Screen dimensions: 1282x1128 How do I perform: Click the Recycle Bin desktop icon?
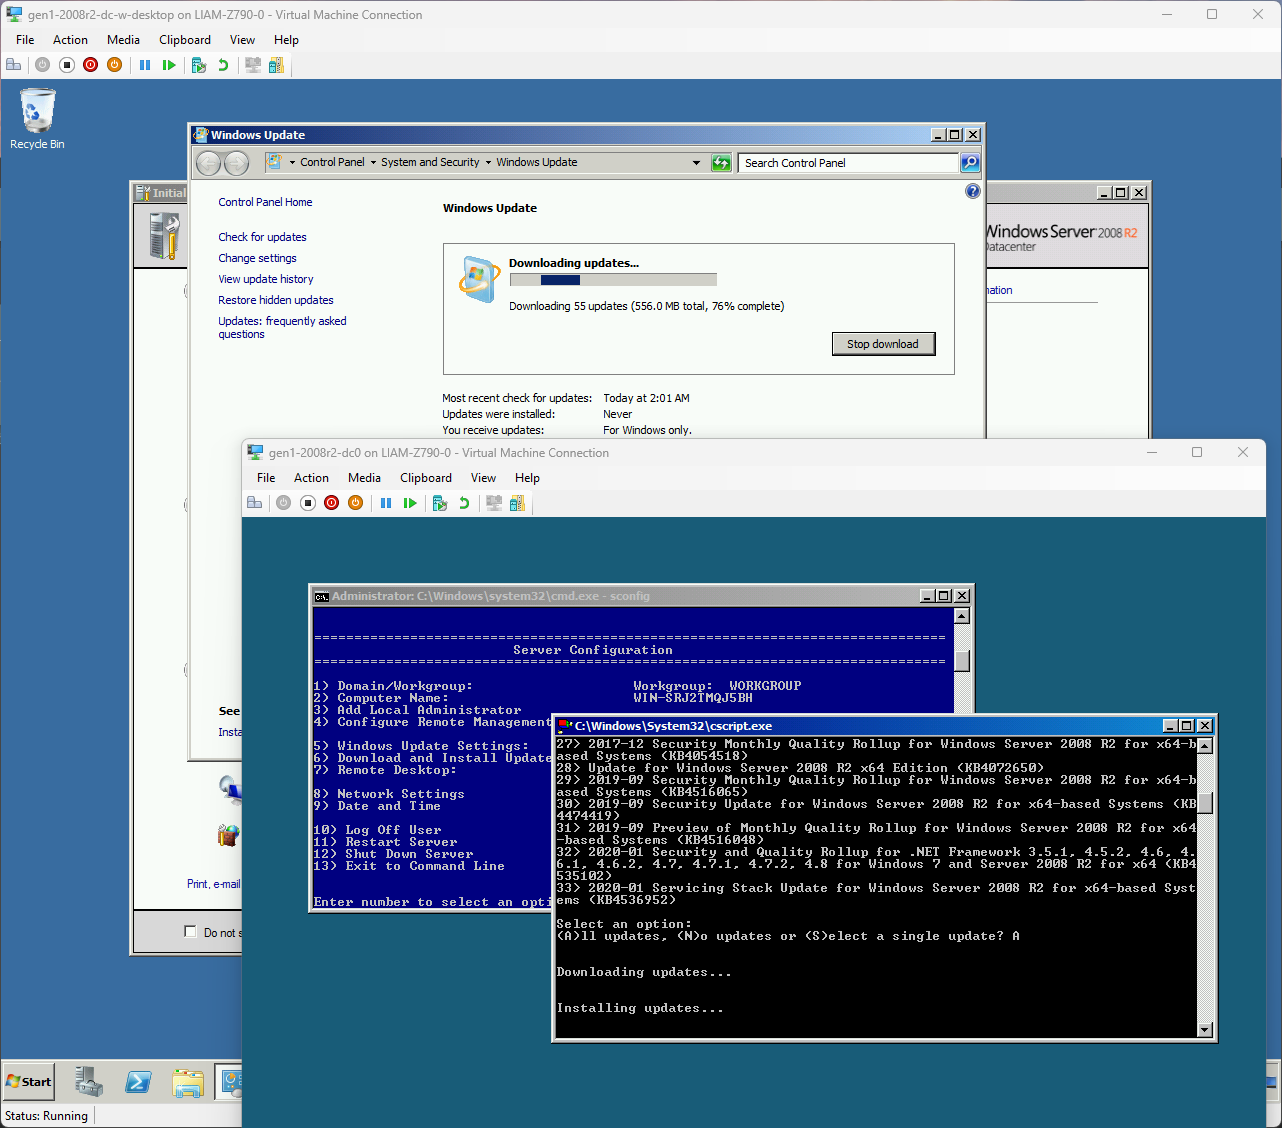coord(37,119)
